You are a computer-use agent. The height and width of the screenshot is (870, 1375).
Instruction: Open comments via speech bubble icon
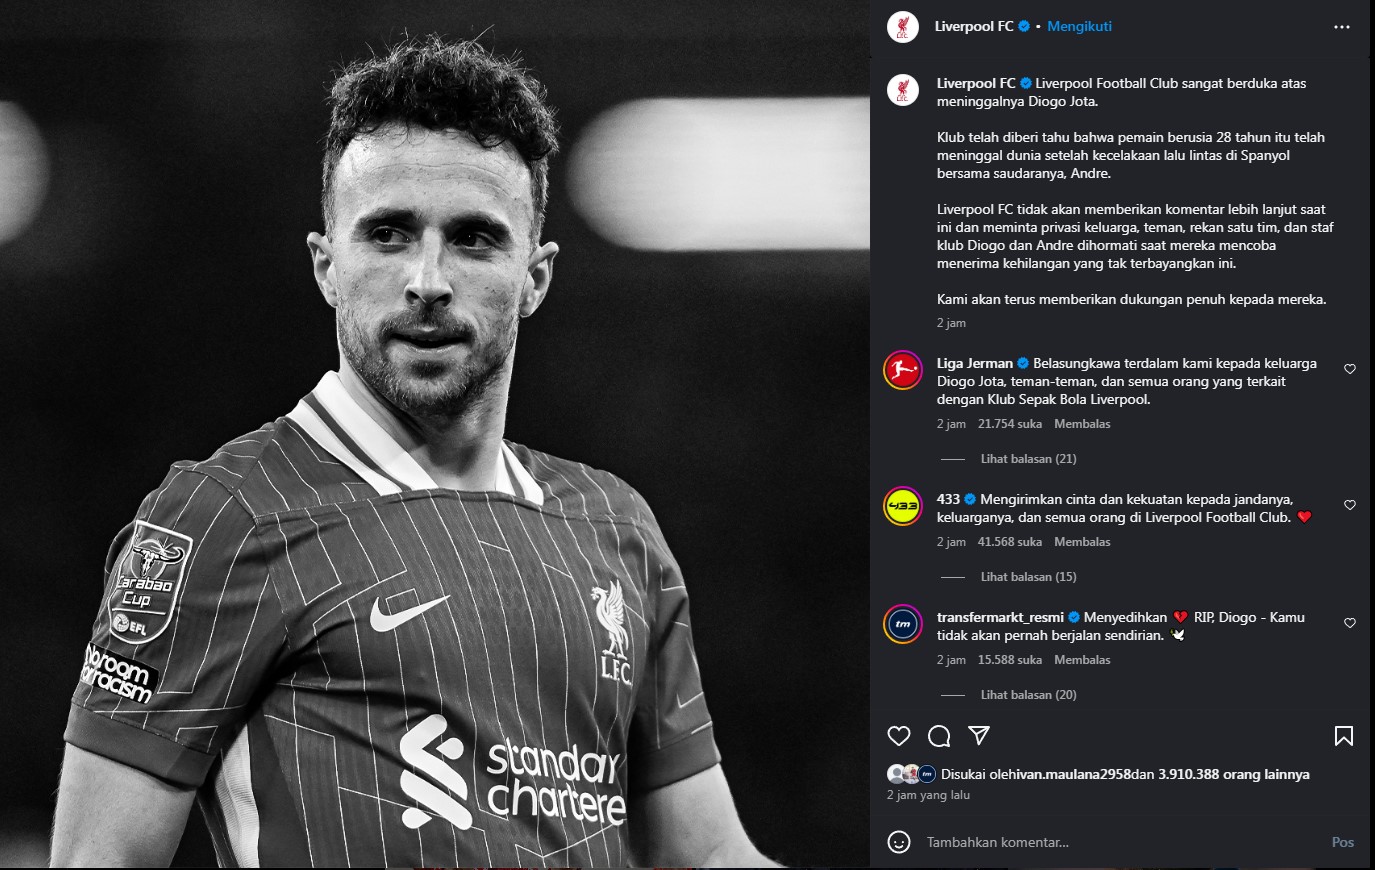939,736
